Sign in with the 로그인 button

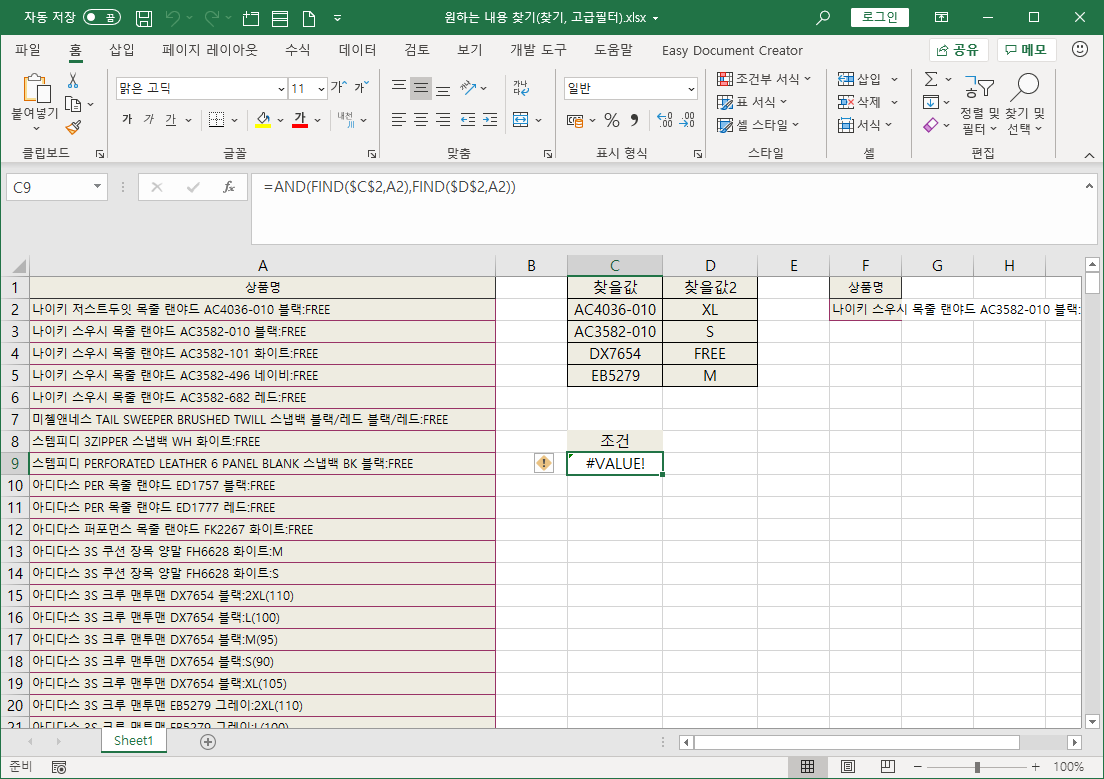[879, 17]
